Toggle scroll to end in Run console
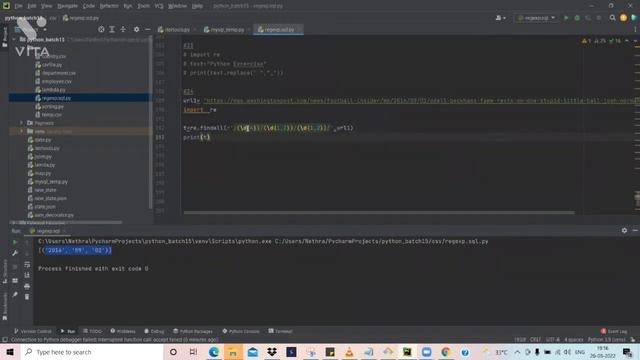 click(27, 275)
